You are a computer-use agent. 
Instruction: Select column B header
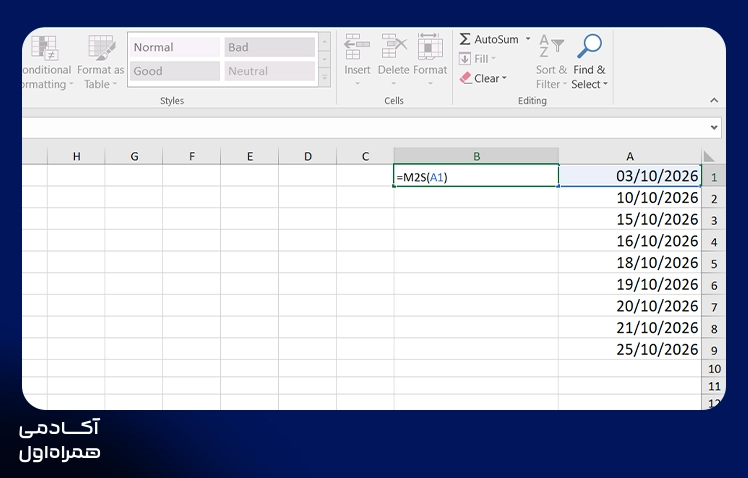click(476, 156)
